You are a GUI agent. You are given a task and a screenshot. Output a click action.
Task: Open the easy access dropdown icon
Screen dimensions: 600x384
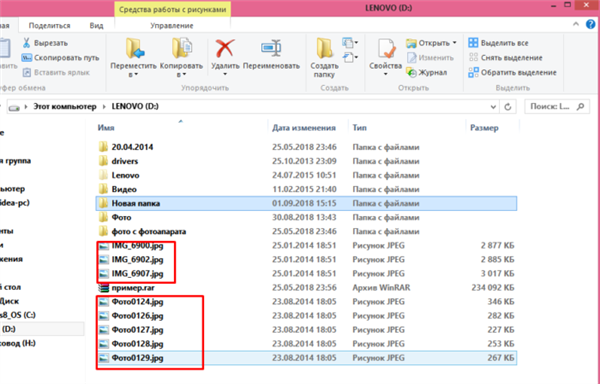point(351,58)
